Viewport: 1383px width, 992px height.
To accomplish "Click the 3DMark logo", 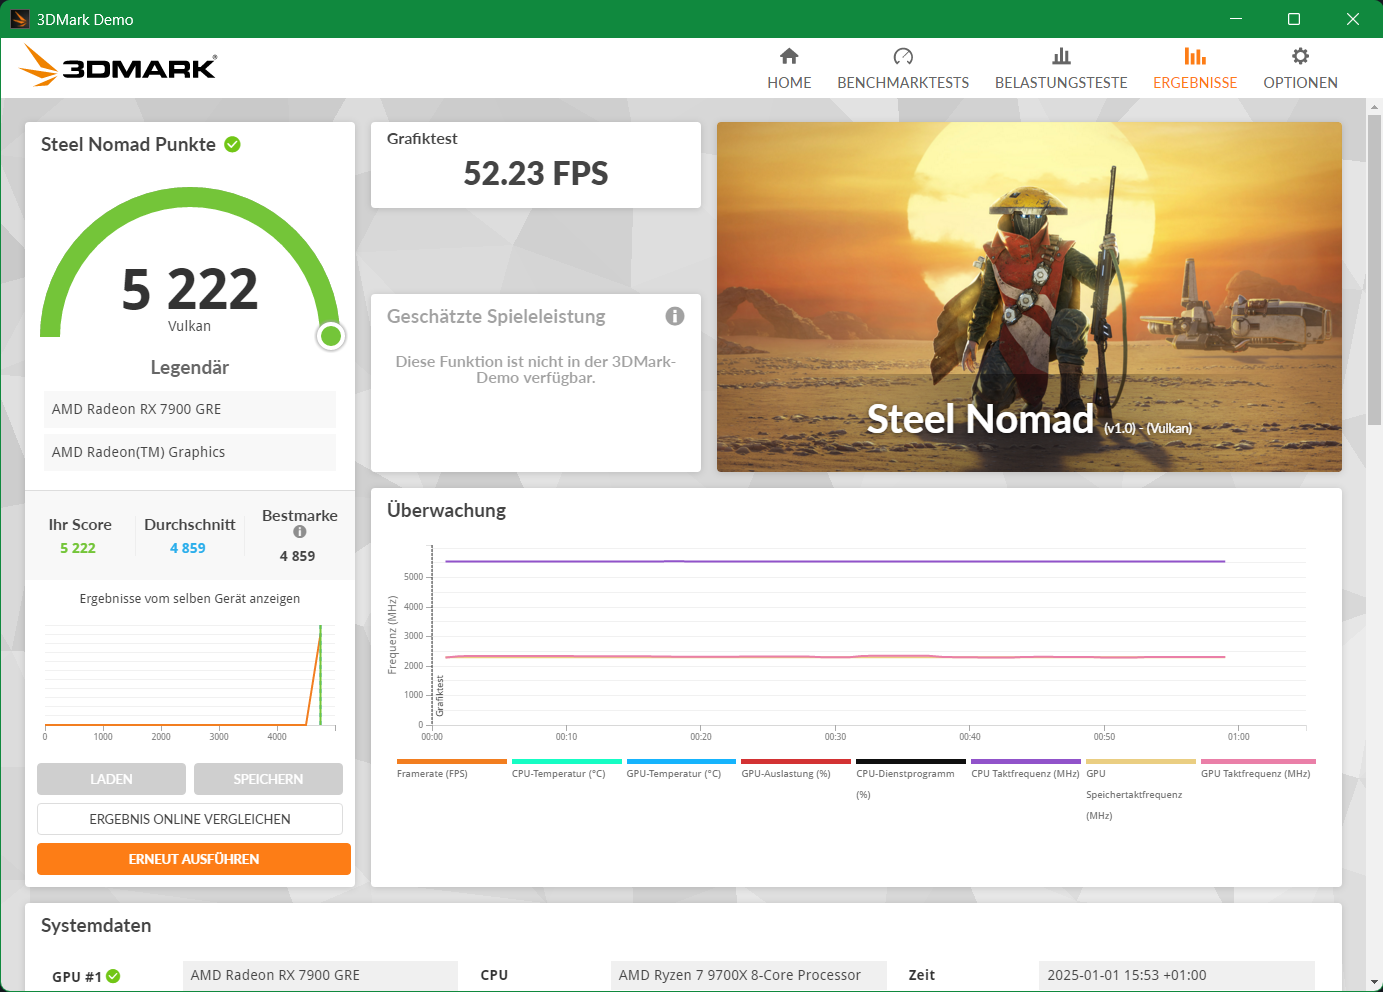I will click(x=118, y=66).
